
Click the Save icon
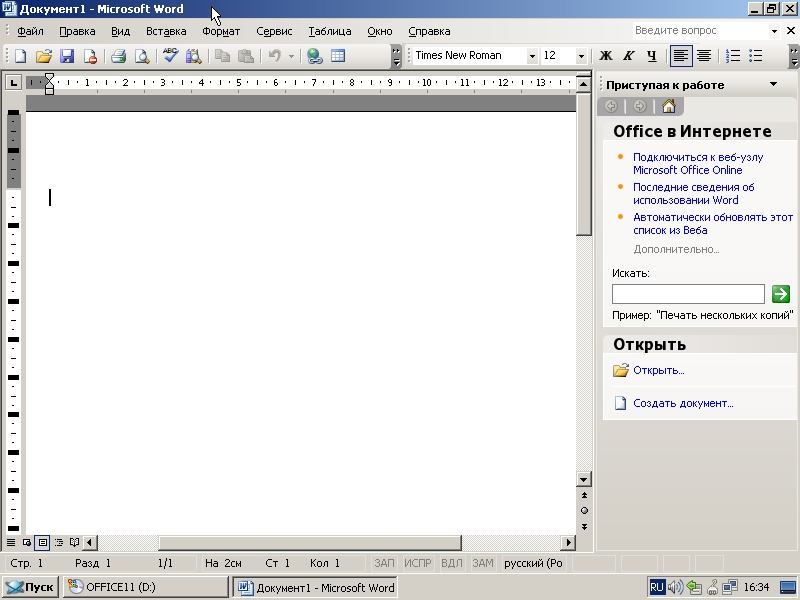point(66,57)
